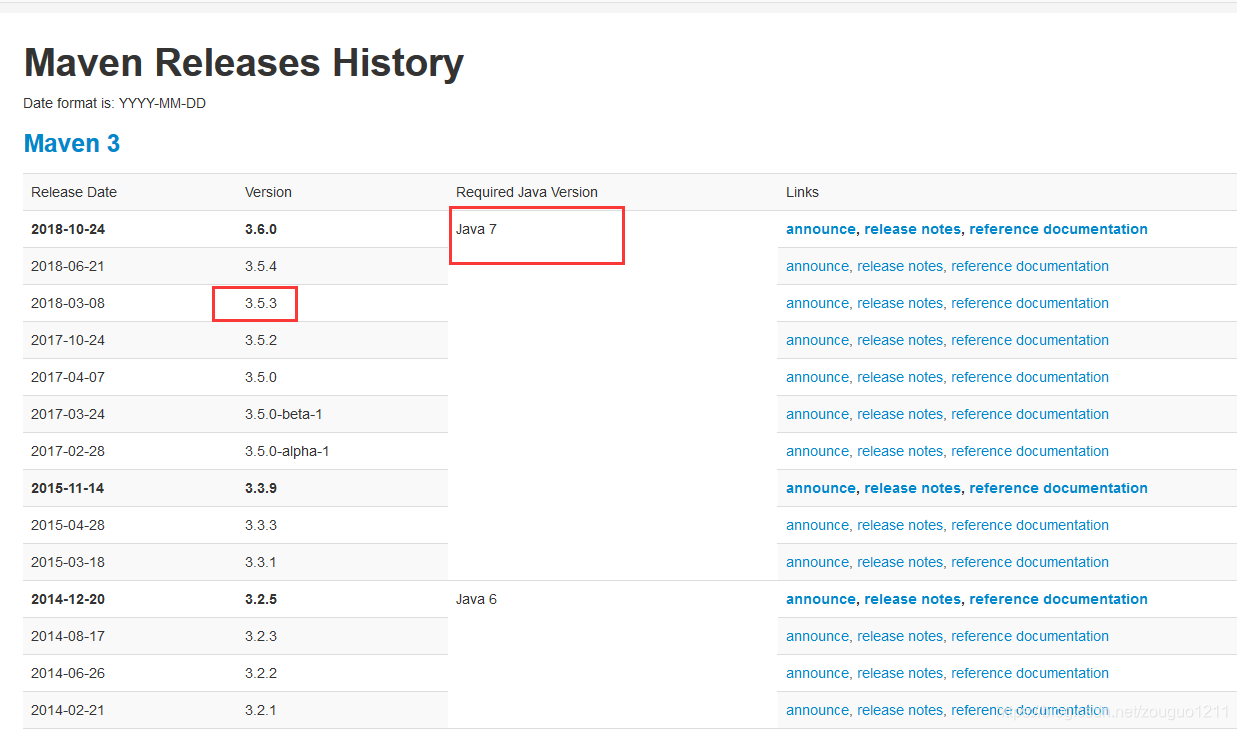Open reference documentation for 3.3.1
Image resolution: width=1237 pixels, height=730 pixels.
pos(1030,562)
